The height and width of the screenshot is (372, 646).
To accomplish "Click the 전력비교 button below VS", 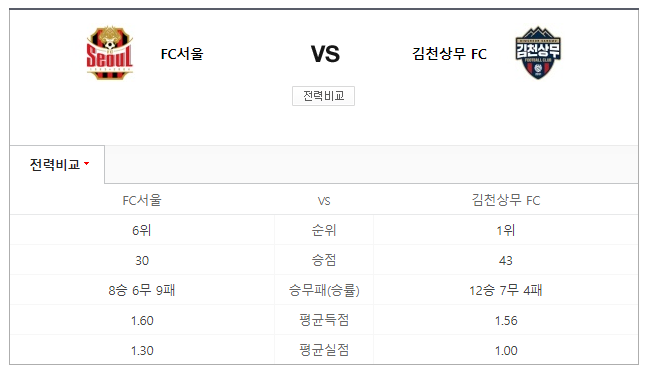I will (x=323, y=96).
